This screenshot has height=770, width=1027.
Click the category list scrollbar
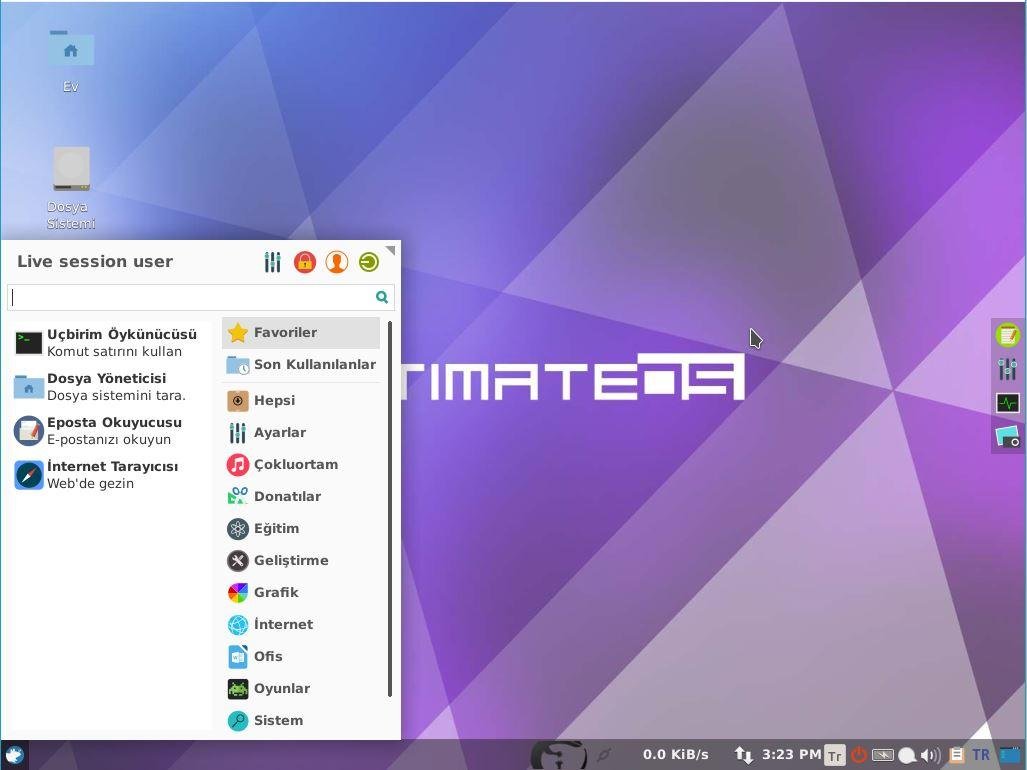pos(390,509)
